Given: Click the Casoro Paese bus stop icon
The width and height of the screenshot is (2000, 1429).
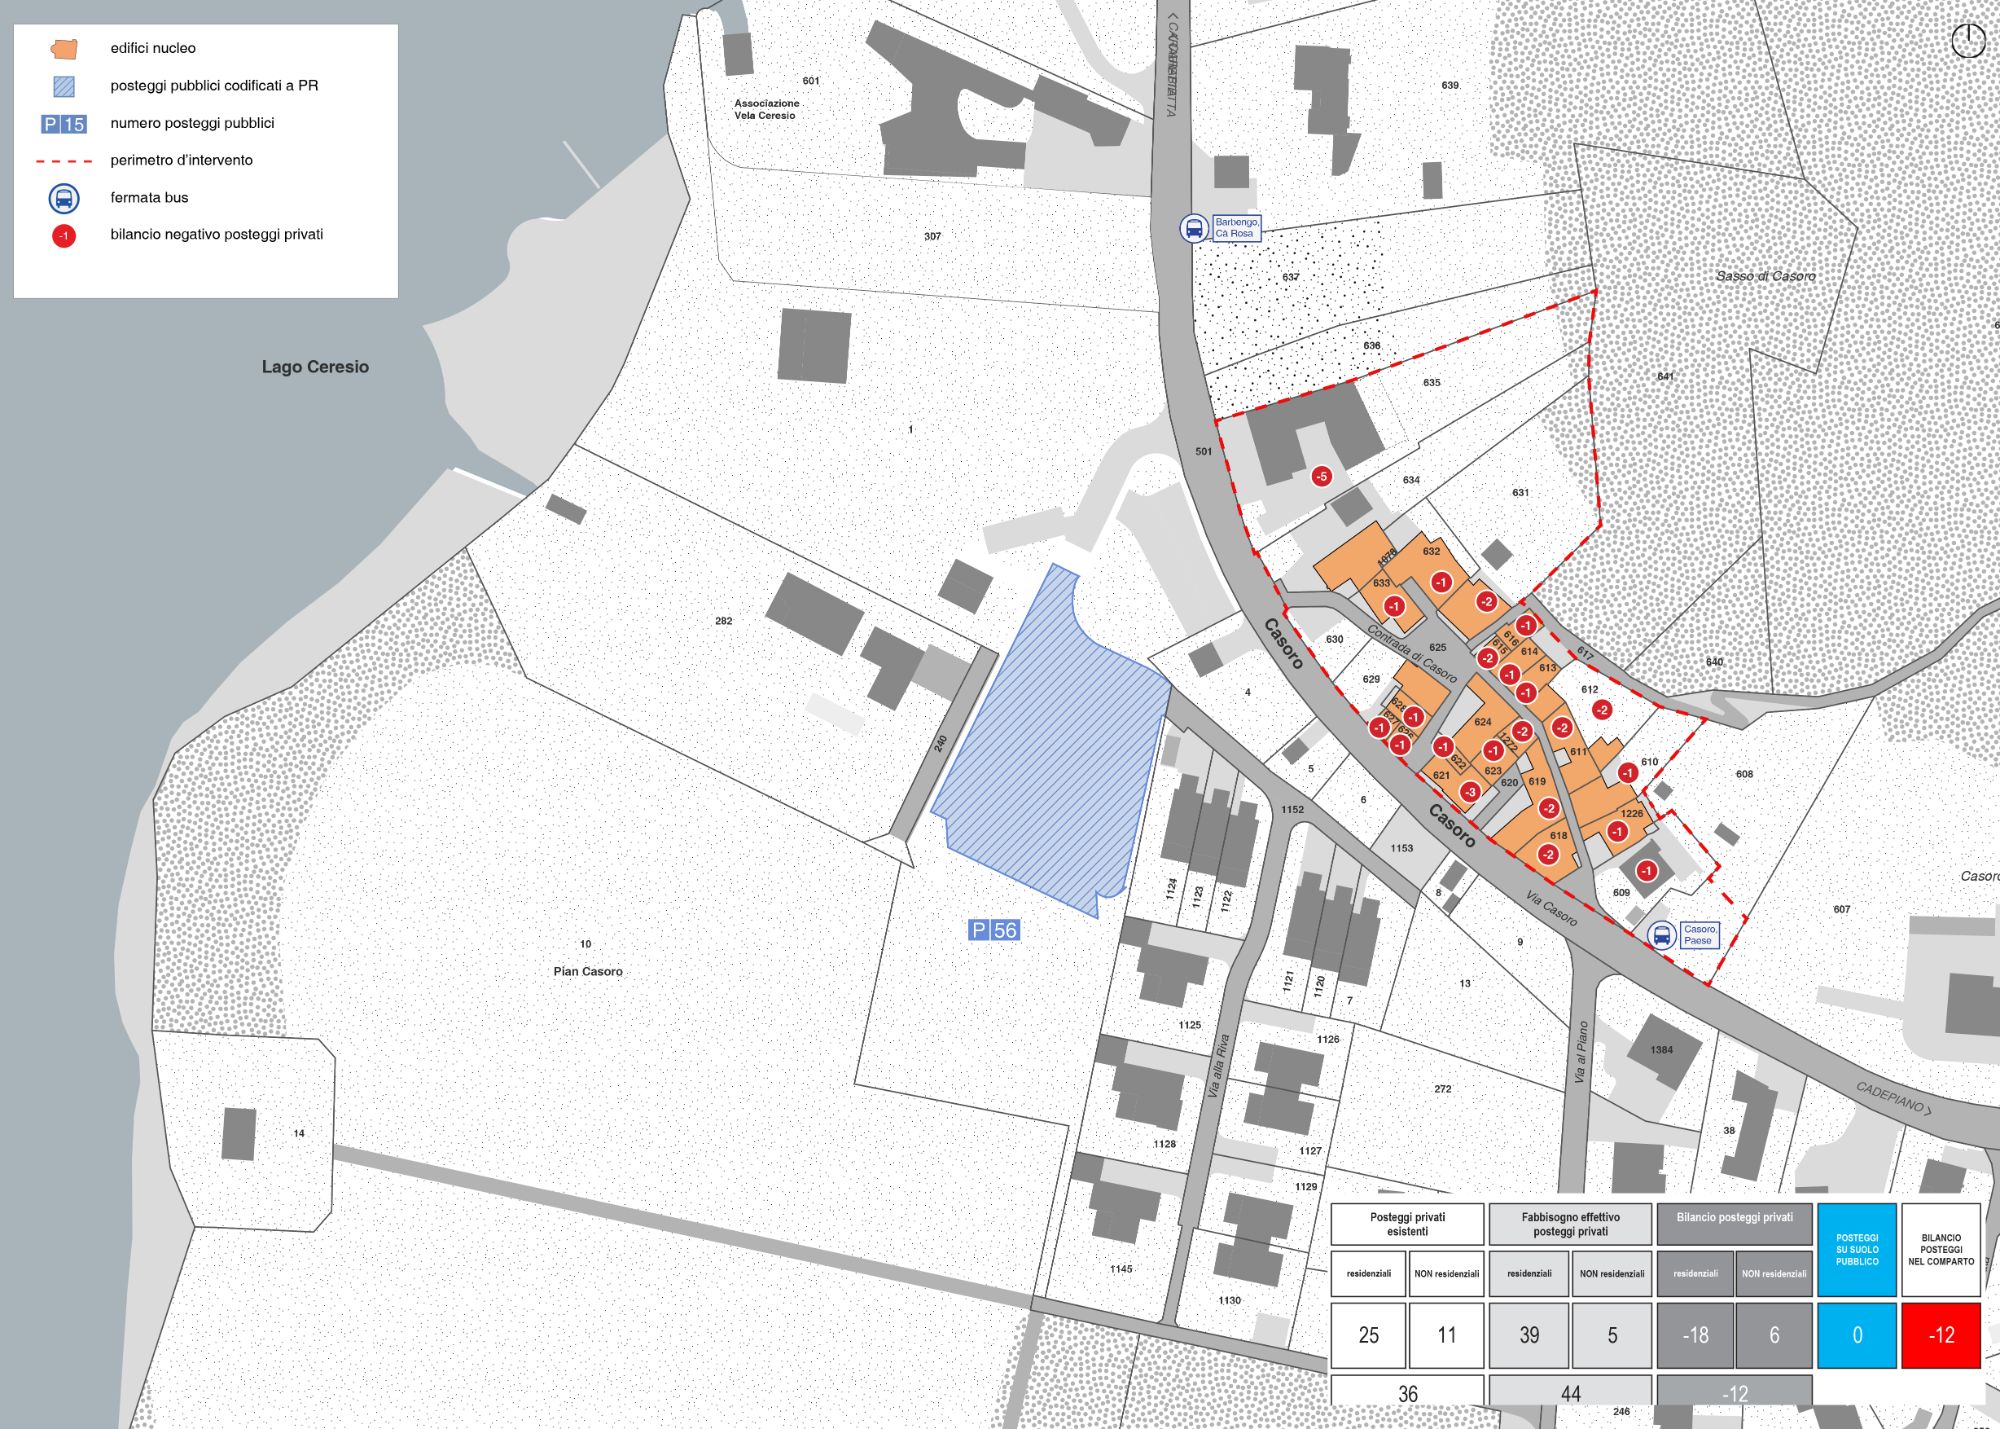Looking at the screenshot, I should point(1661,935).
